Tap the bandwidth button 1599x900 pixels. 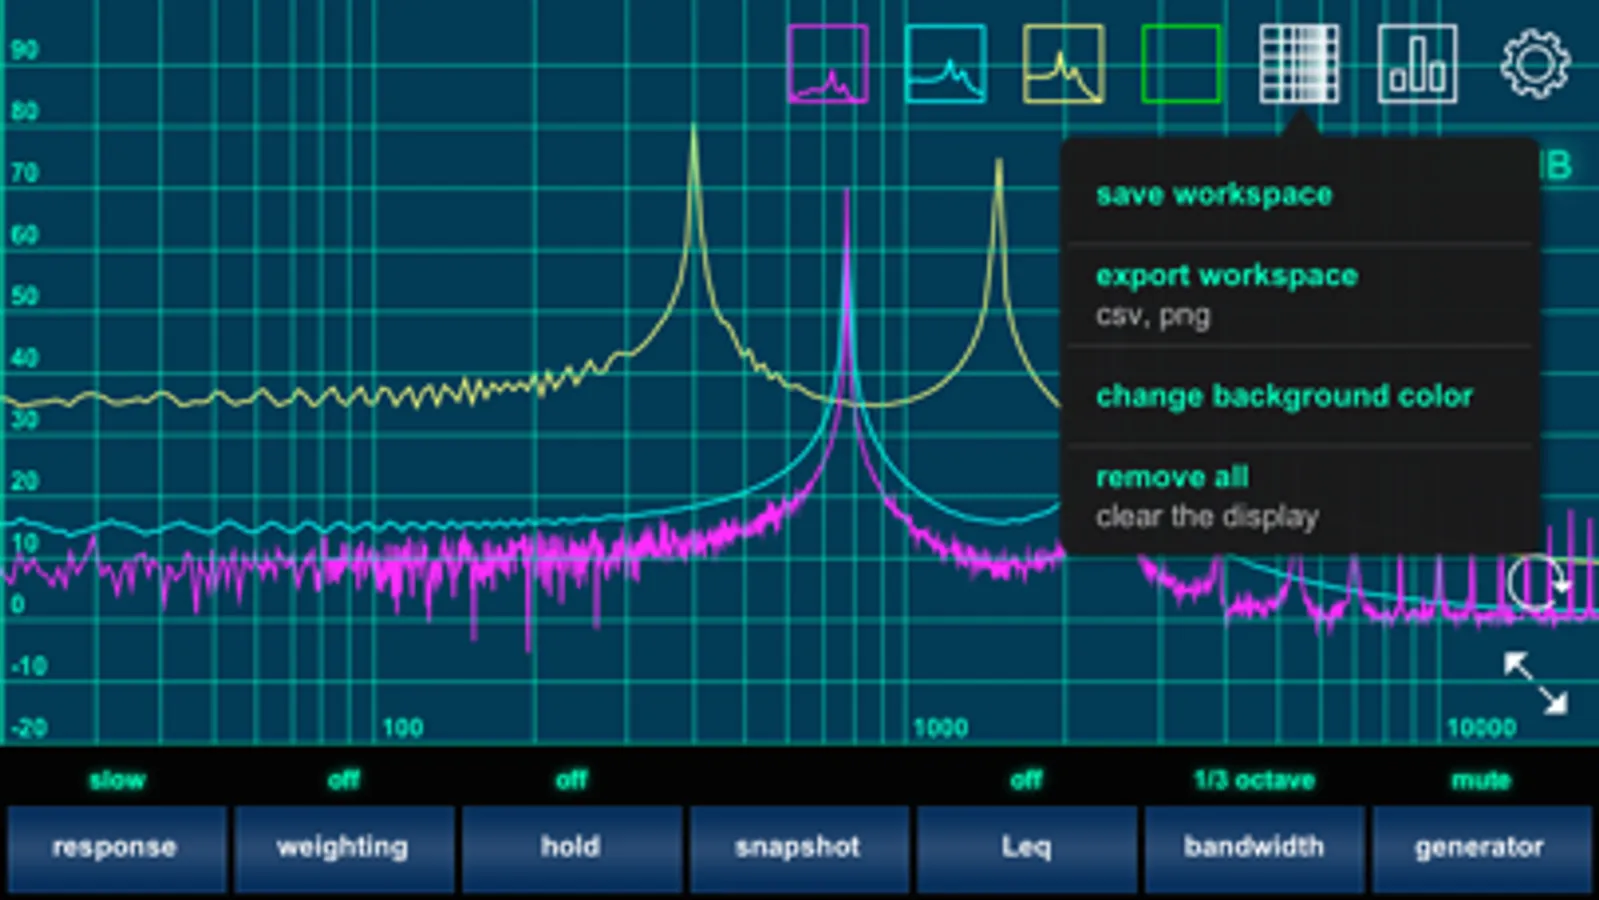tap(1254, 848)
